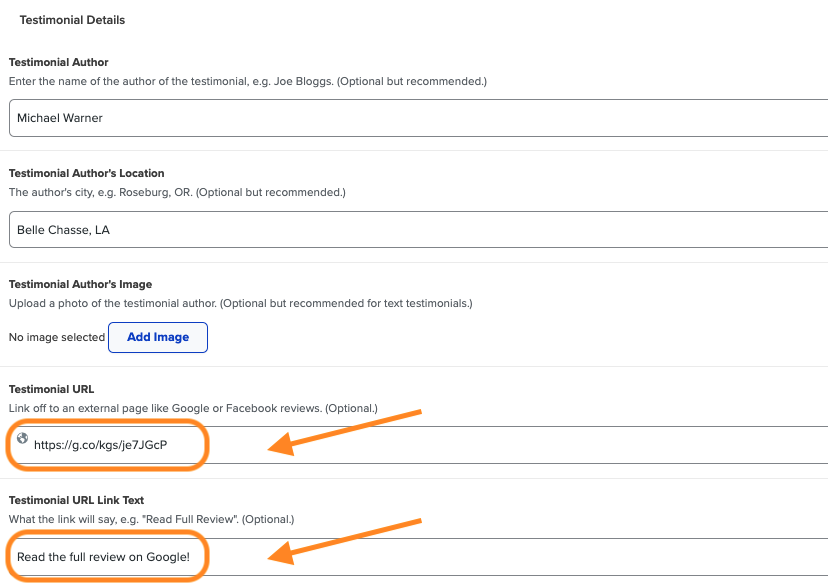This screenshot has width=828, height=586.
Task: Click the orange arrow pointing at the URL
Action: point(344,432)
